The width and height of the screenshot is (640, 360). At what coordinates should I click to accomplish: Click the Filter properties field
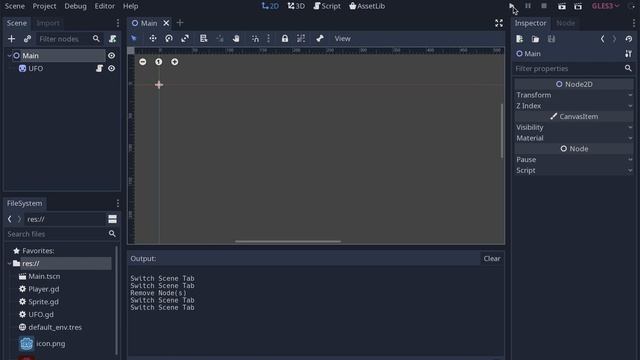click(568, 69)
